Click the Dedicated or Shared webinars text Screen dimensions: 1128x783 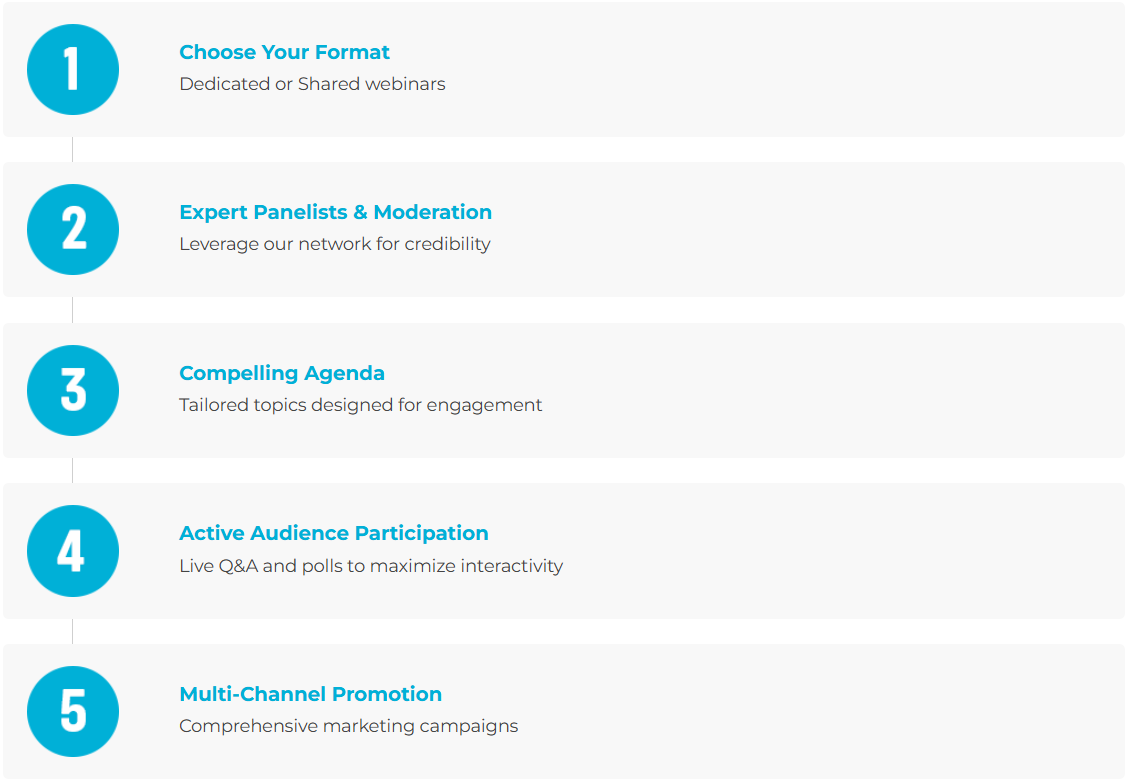[x=312, y=84]
